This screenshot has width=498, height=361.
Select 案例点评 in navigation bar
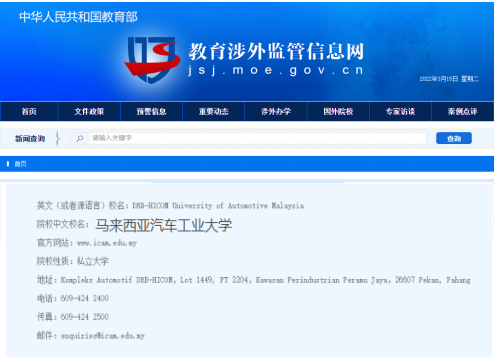click(x=463, y=111)
